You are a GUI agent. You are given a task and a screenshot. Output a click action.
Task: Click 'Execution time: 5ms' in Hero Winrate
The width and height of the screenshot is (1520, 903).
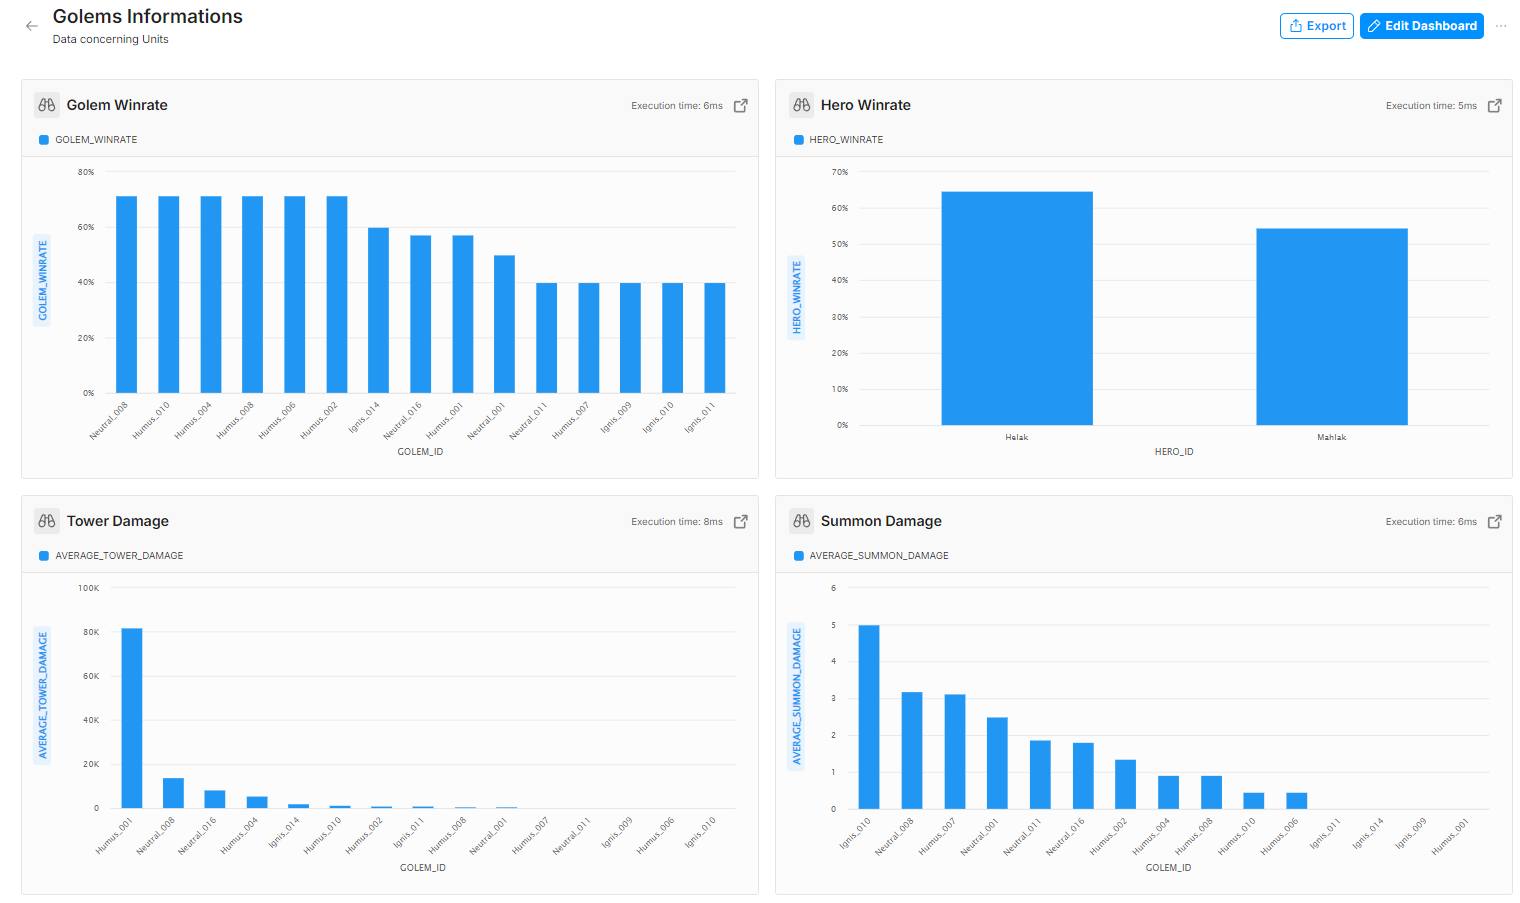coord(1431,106)
